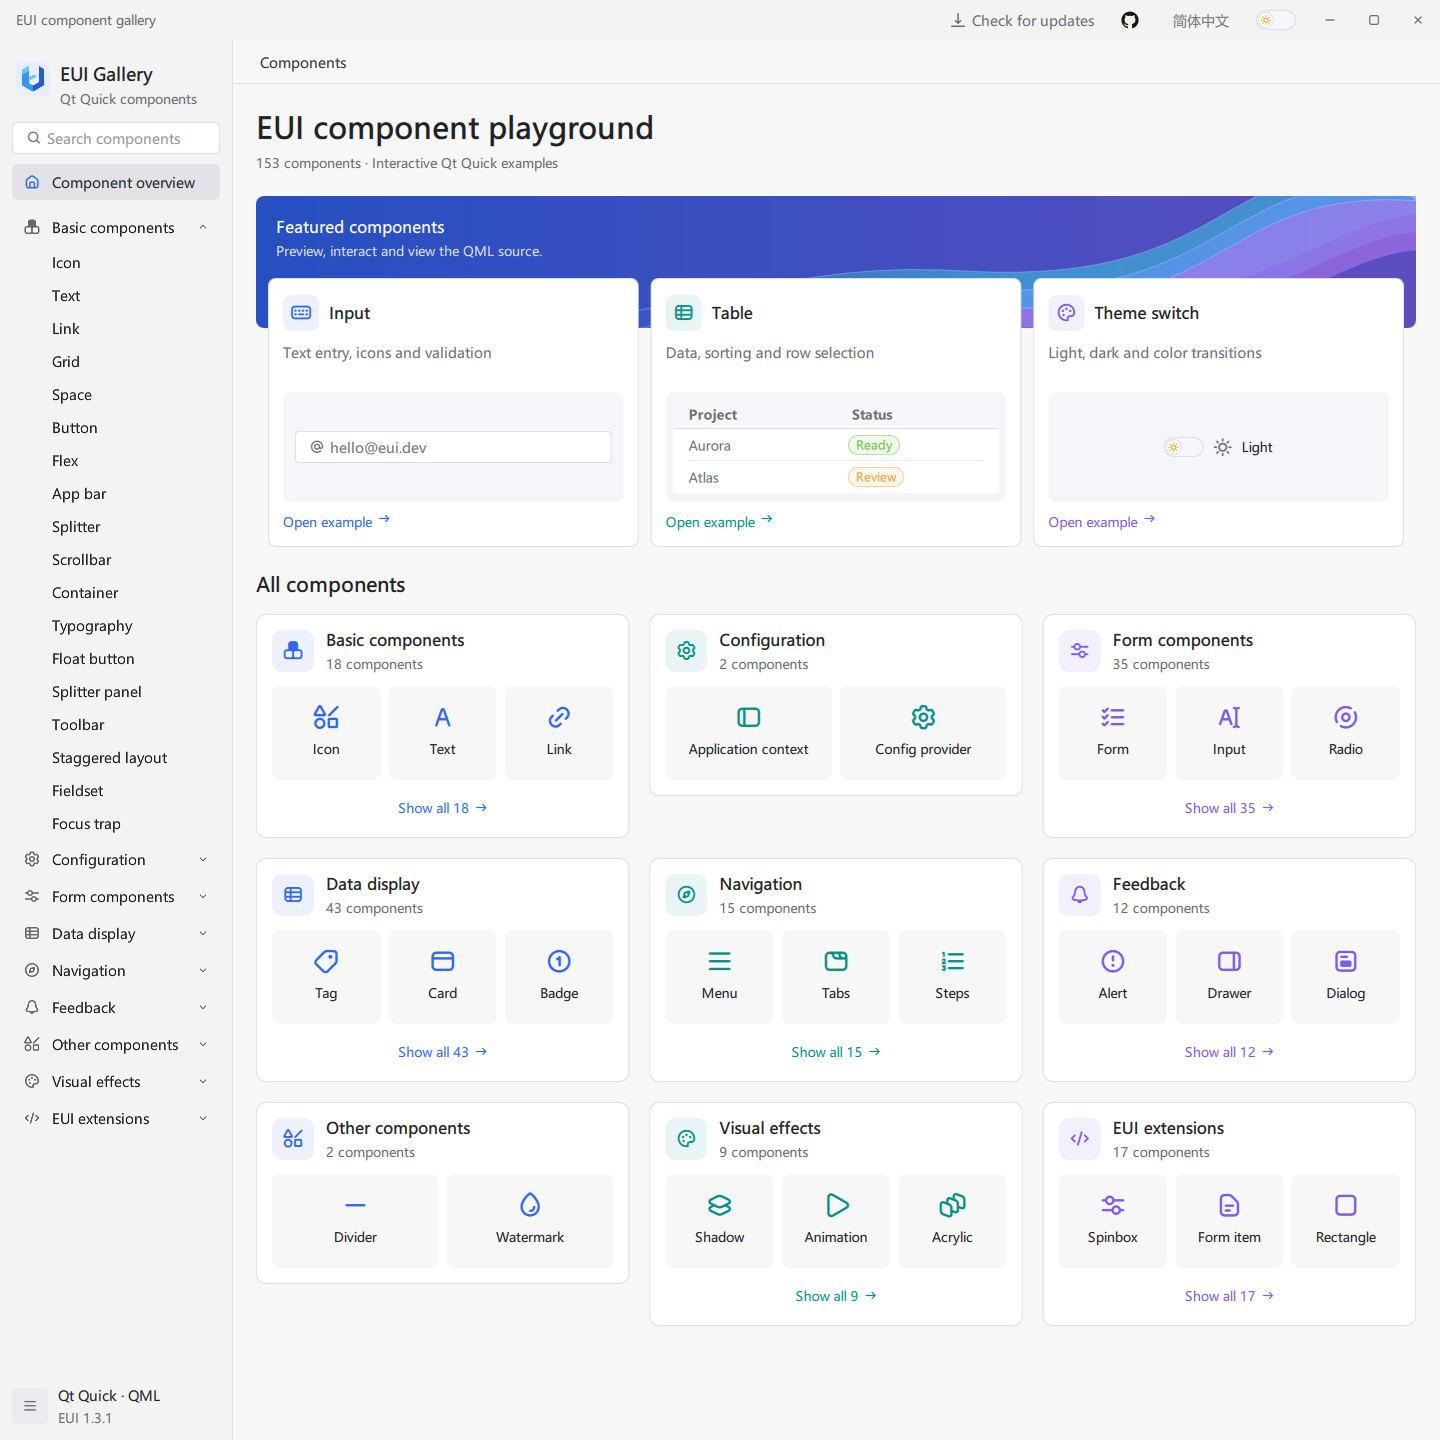
Task: Click Check for updates
Action: (x=1022, y=20)
